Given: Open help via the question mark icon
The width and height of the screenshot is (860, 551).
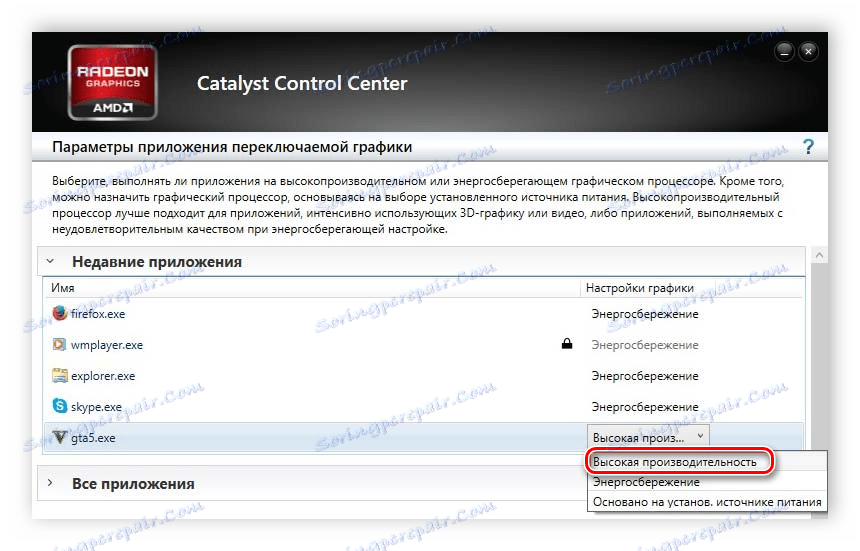Looking at the screenshot, I should pyautogui.click(x=808, y=147).
